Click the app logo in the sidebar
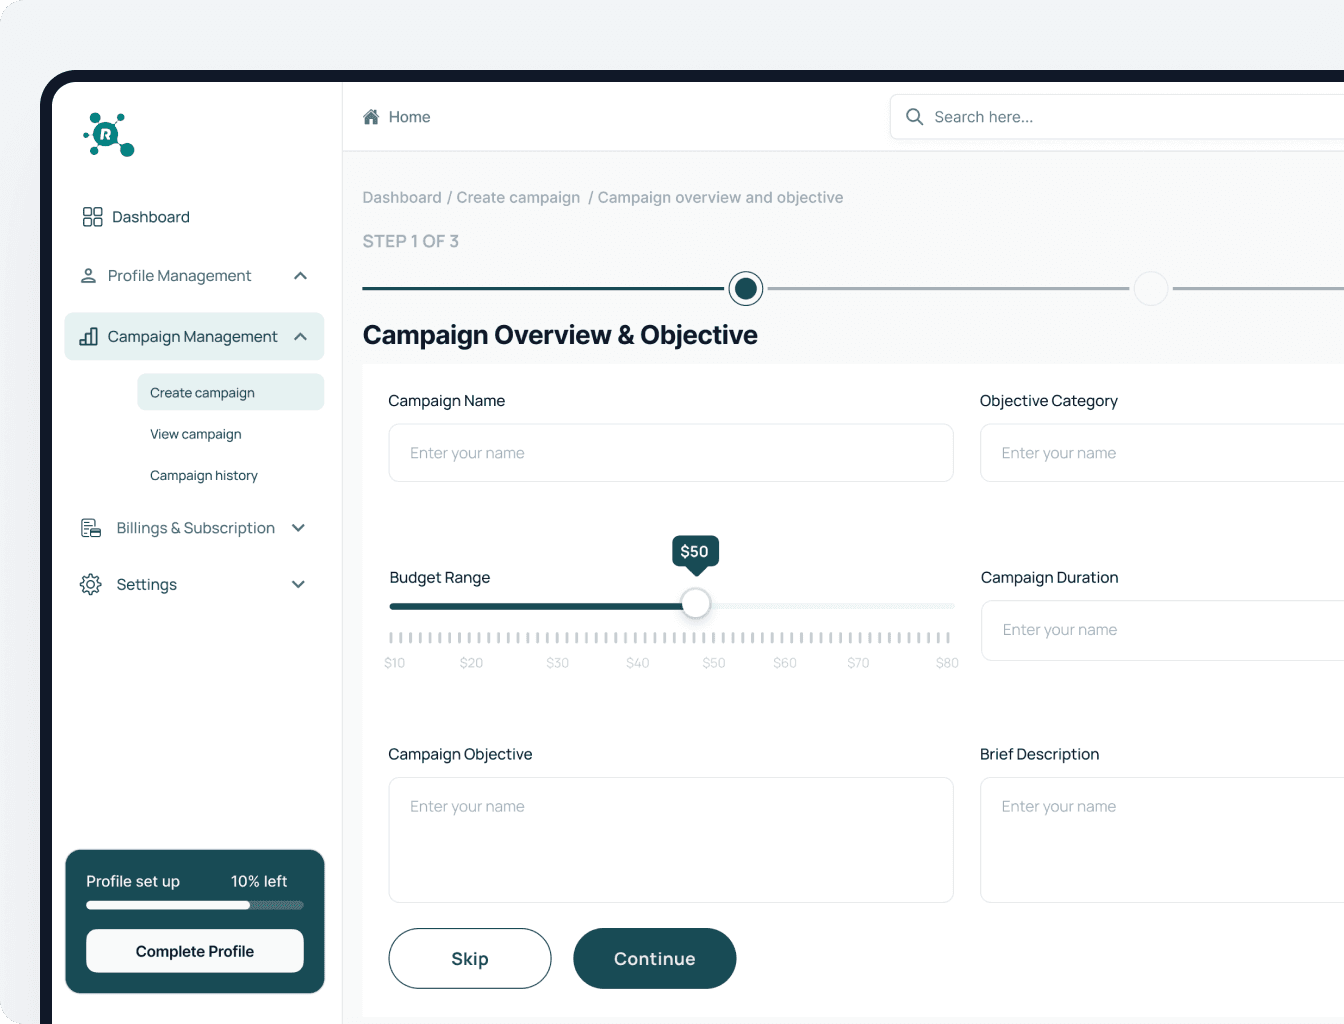Image resolution: width=1344 pixels, height=1024 pixels. coord(108,135)
